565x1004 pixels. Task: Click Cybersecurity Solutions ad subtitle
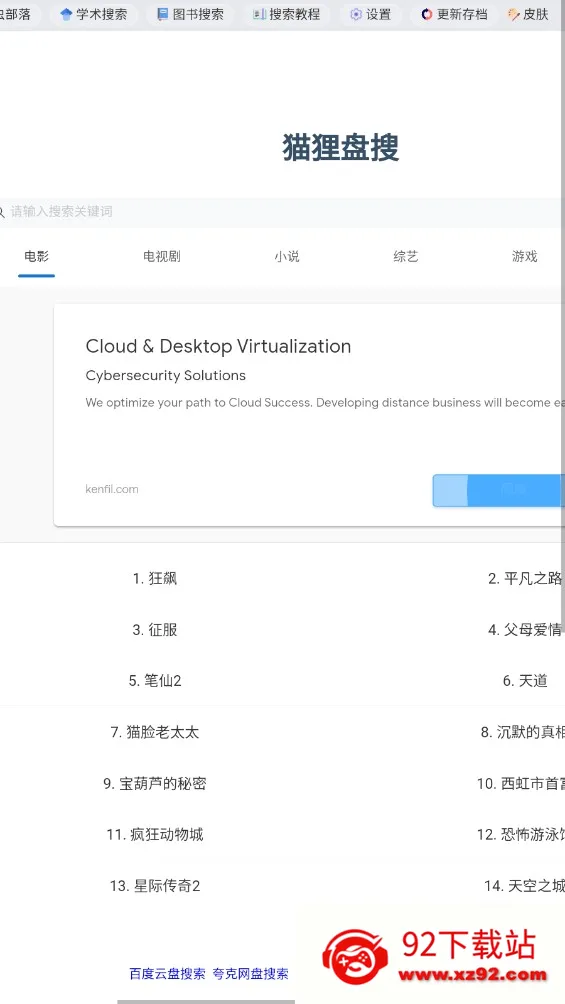pos(166,375)
